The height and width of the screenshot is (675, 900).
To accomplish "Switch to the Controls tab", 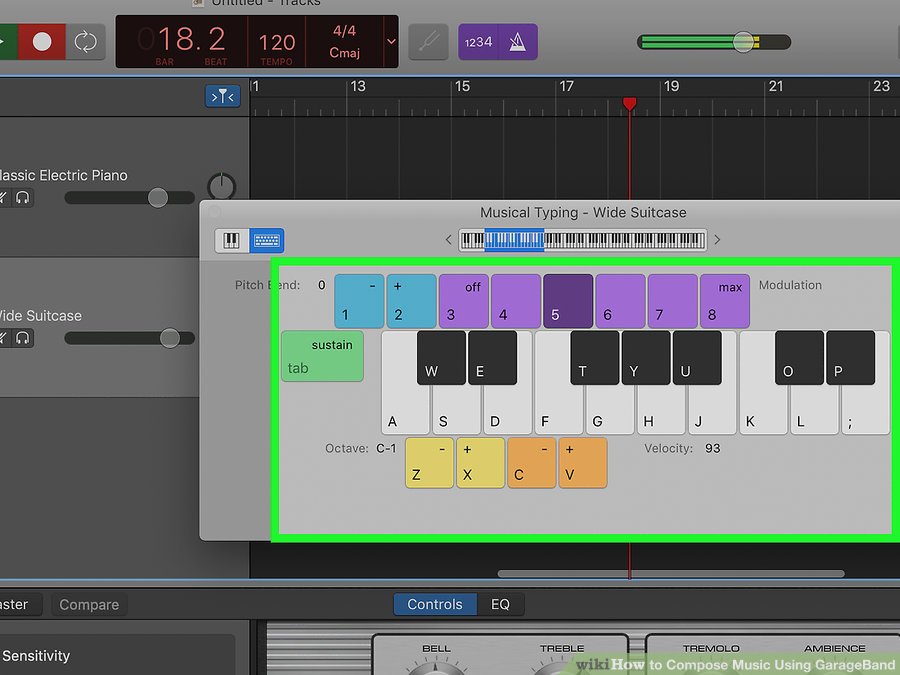I will (x=435, y=604).
